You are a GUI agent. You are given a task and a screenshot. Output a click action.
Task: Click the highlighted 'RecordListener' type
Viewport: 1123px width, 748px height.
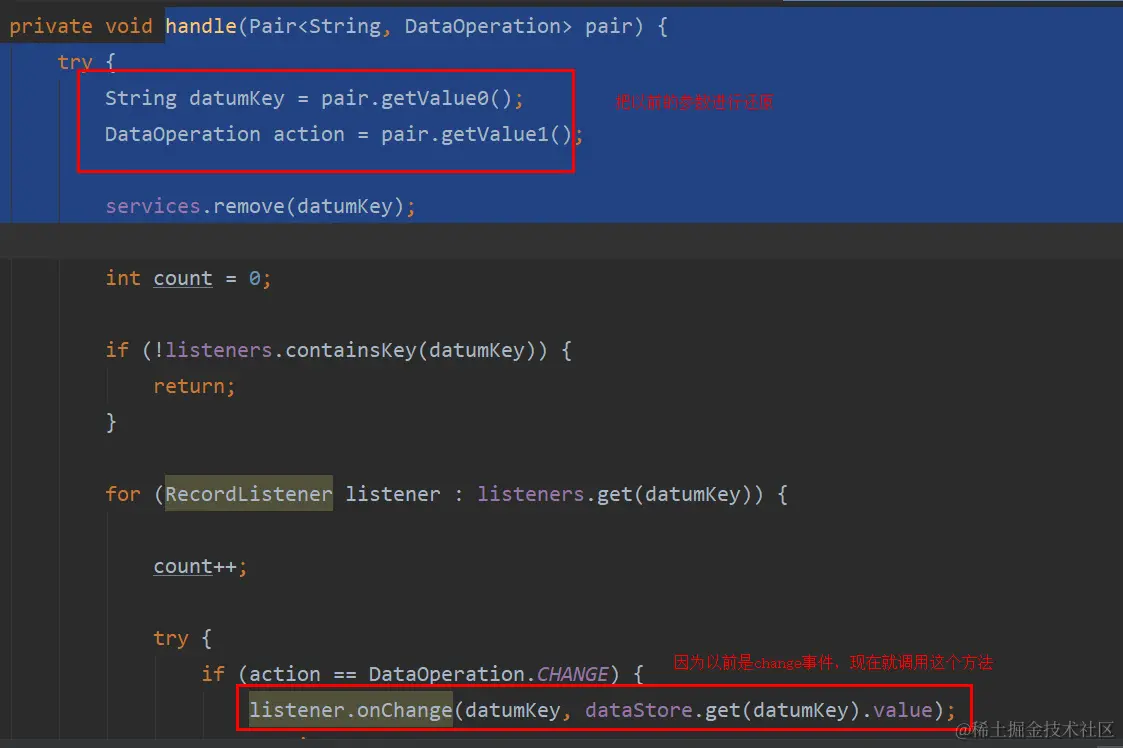249,494
